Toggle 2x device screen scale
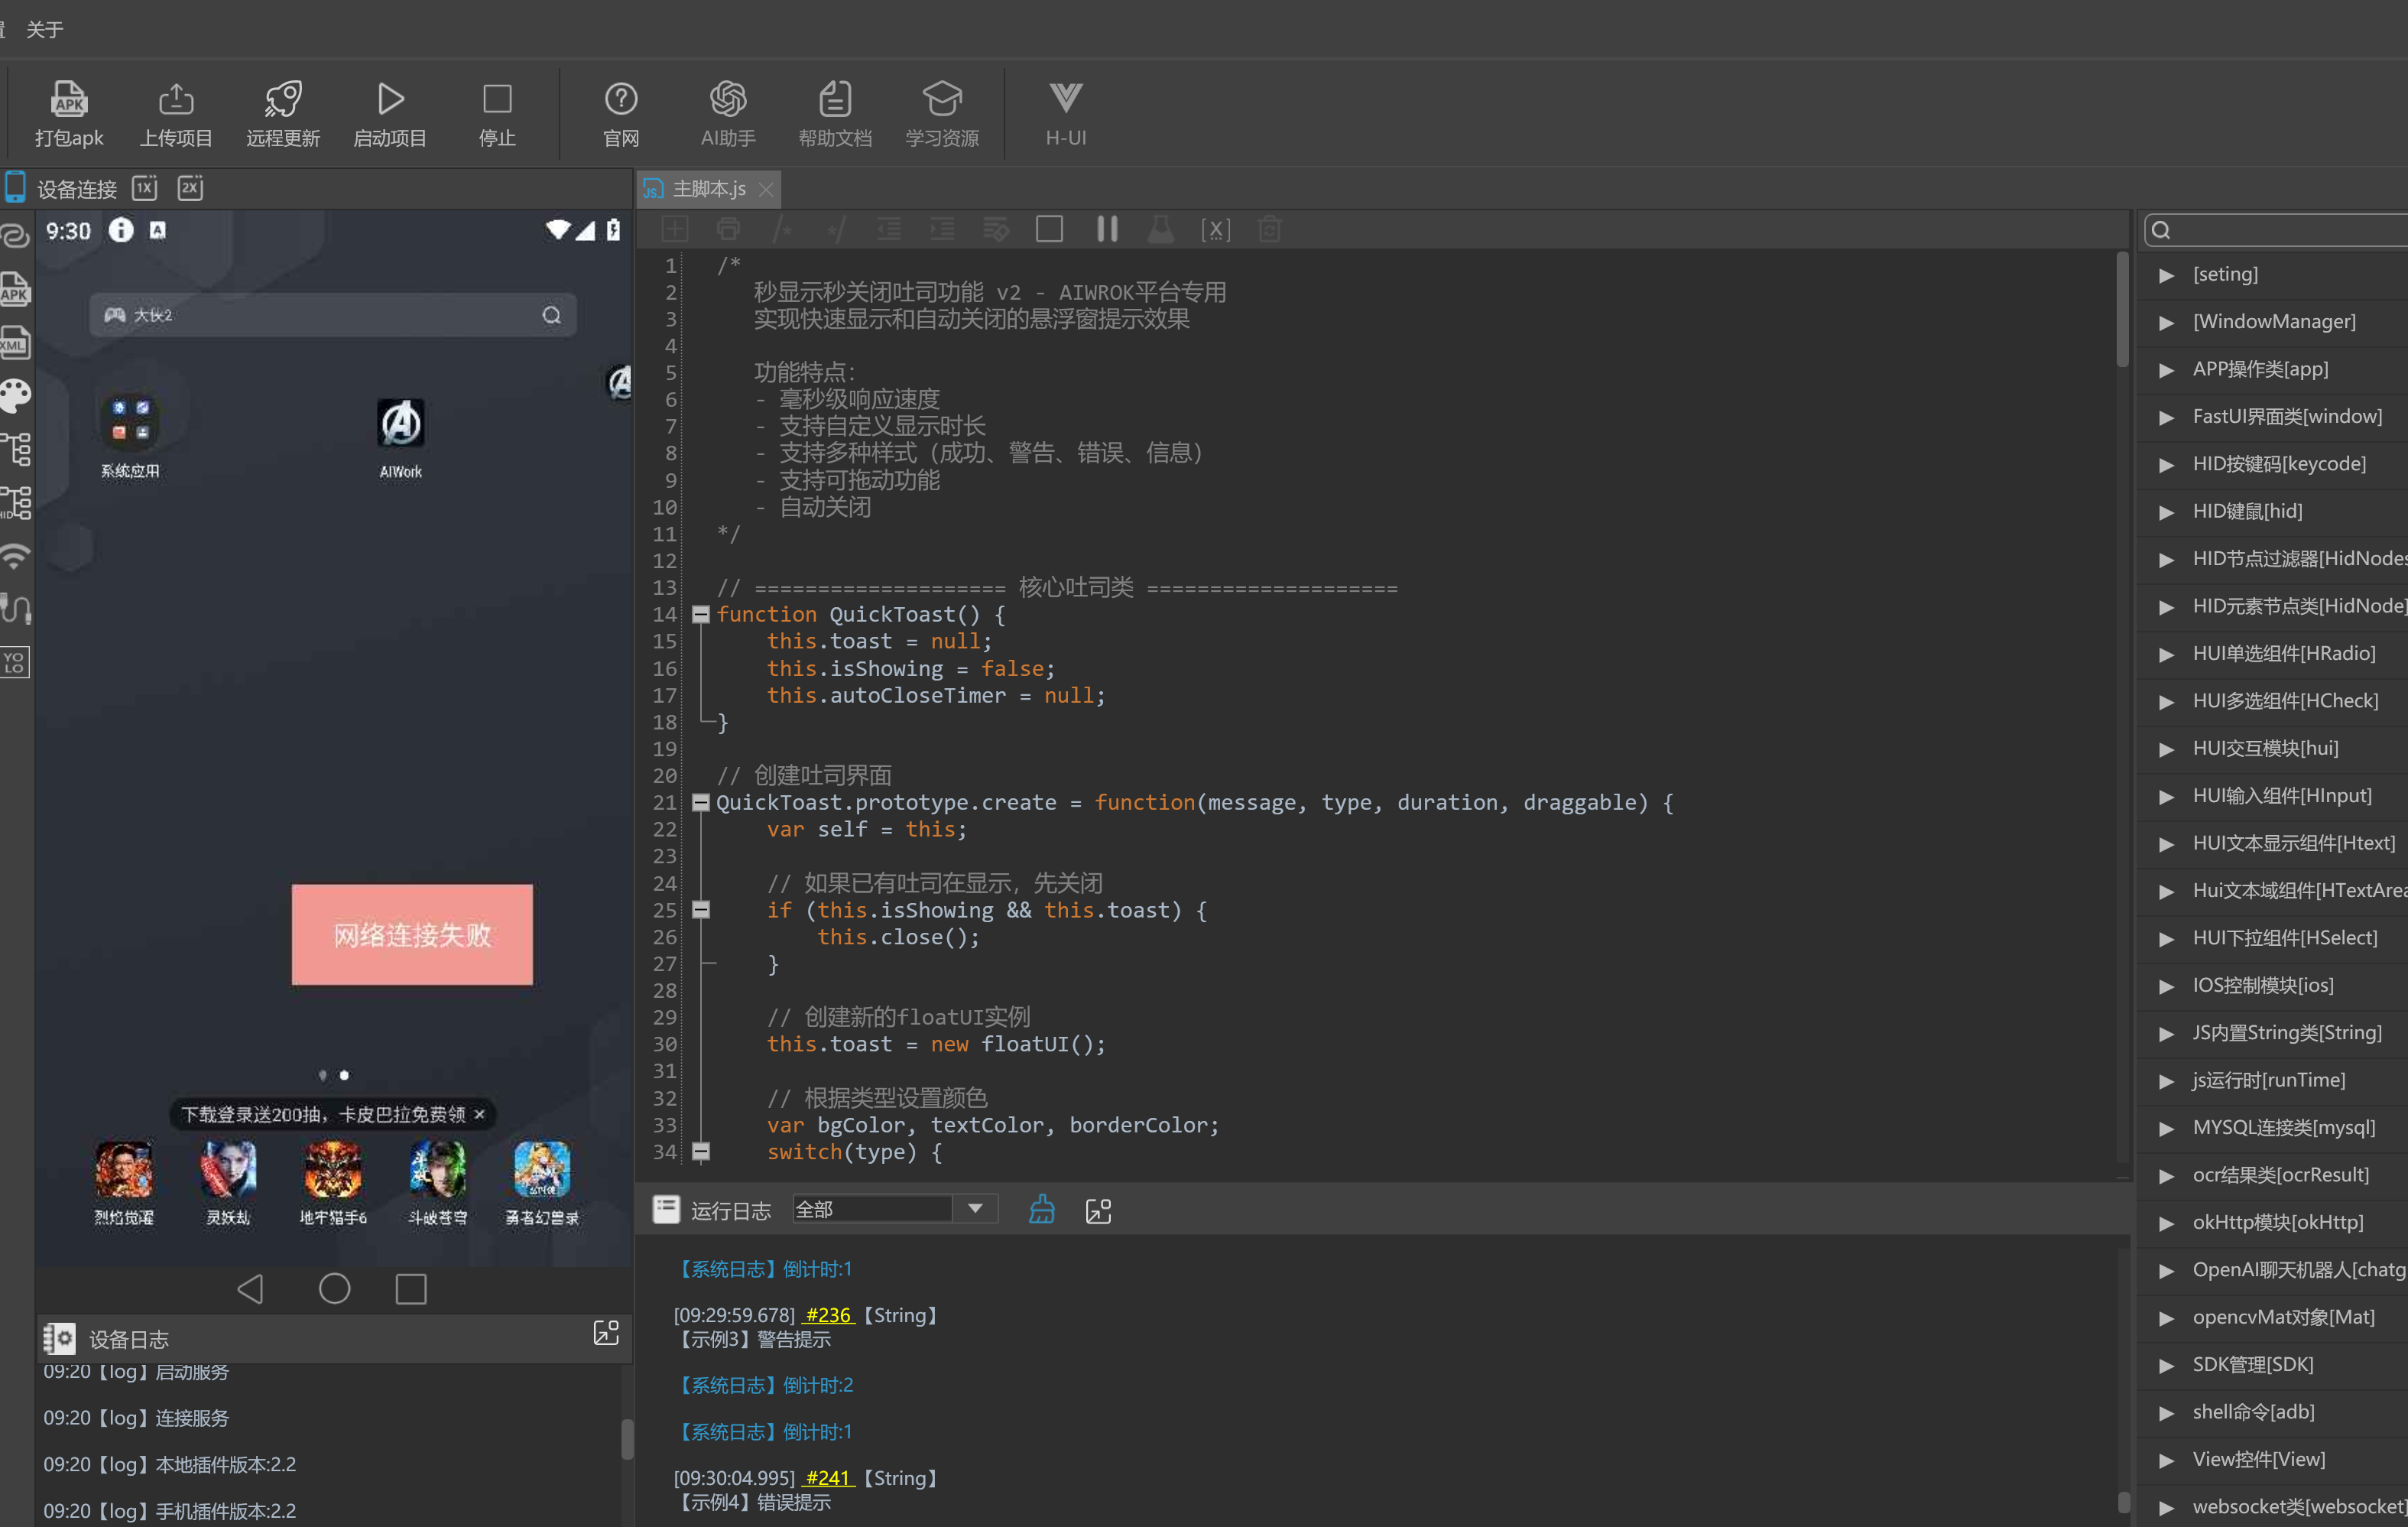2408x1527 pixels. (190, 188)
